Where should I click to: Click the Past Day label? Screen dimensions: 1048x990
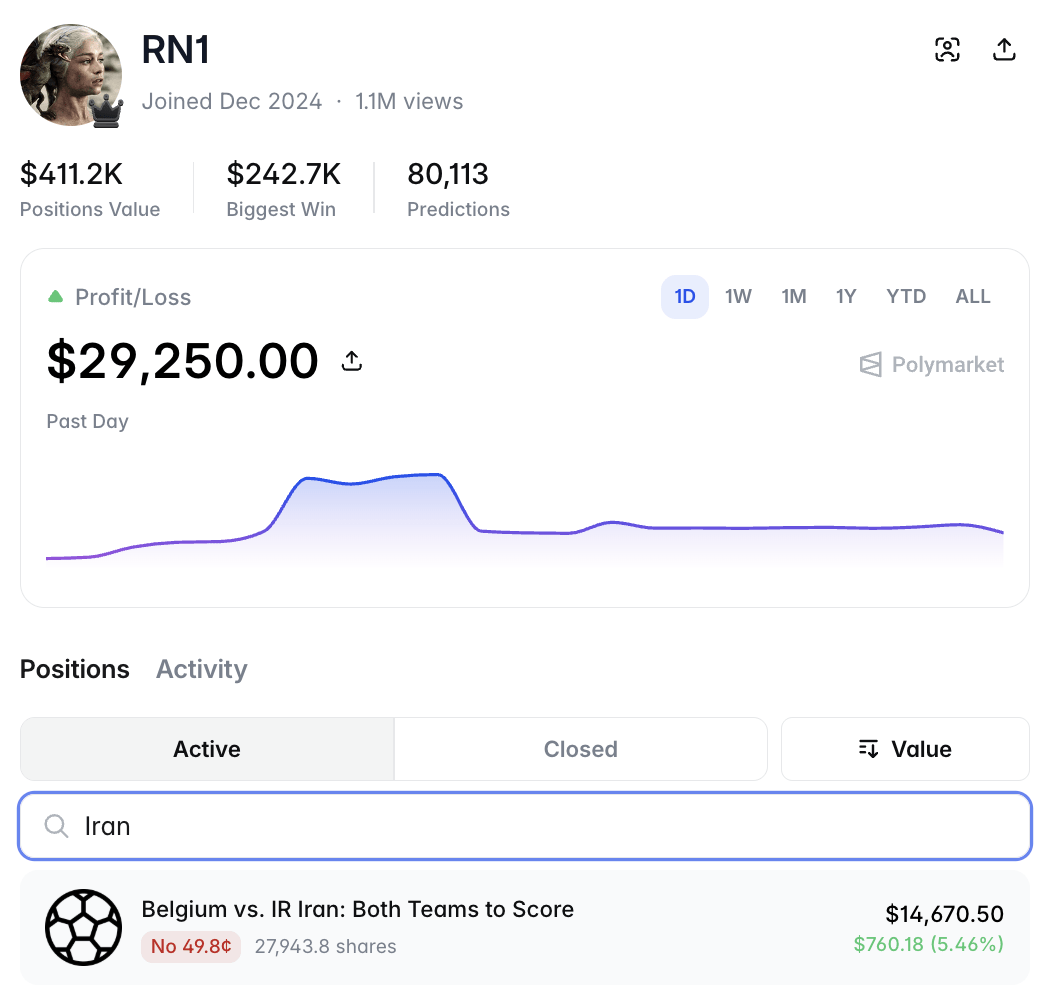point(88,421)
